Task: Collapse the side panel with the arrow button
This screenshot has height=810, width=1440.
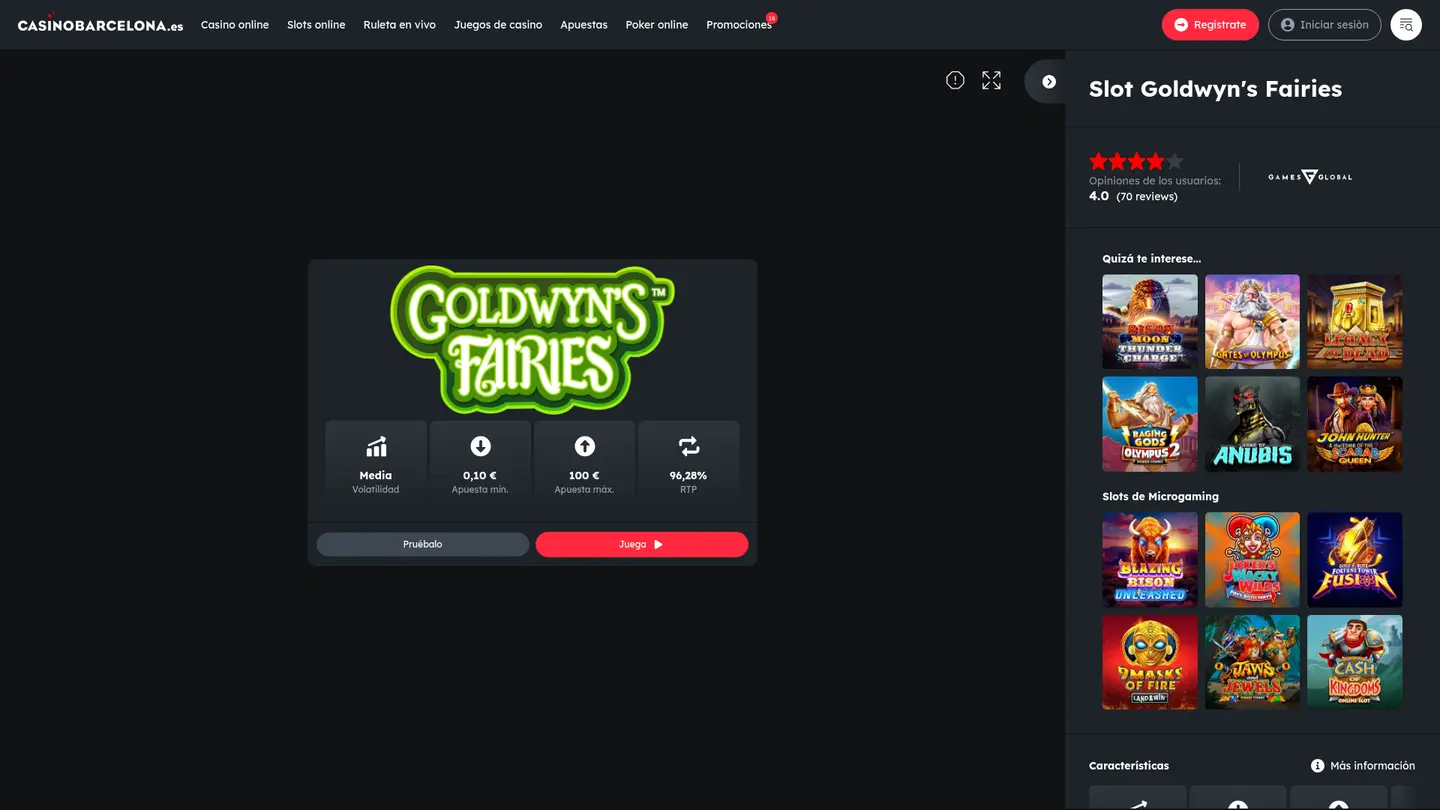Action: [1049, 82]
